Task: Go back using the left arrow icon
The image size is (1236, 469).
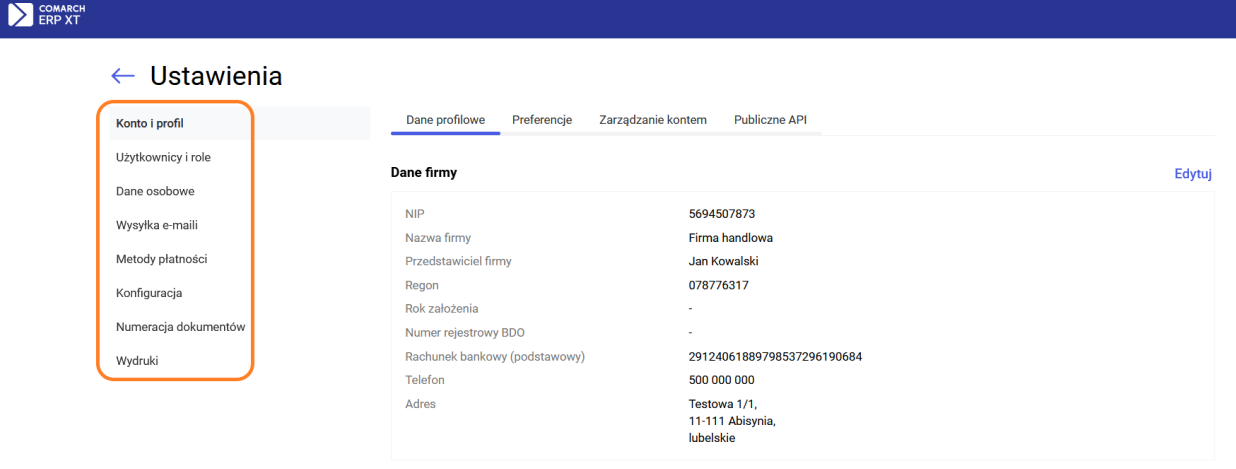Action: tap(123, 76)
